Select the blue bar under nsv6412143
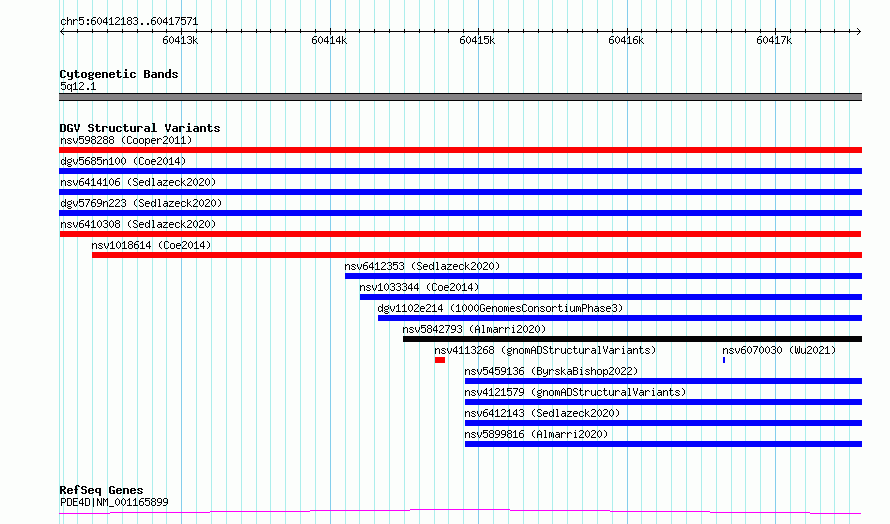This screenshot has height=524, width=890. (x=664, y=423)
